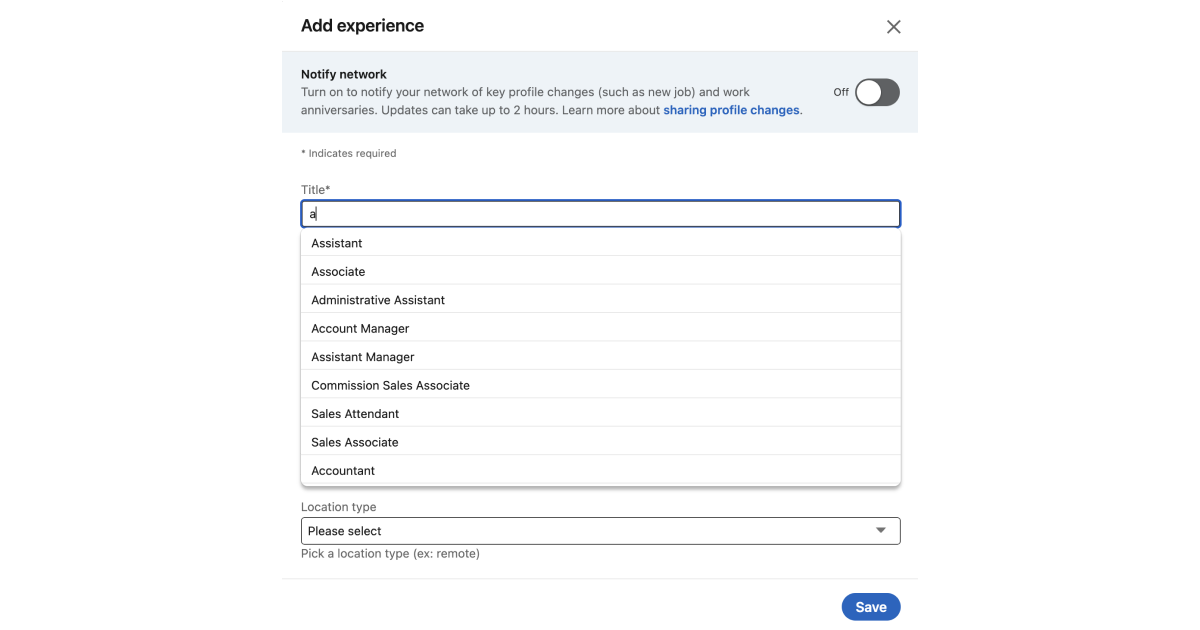The image size is (1200, 630).
Task: Choose Assistant Manager title suggestion
Action: [x=363, y=357]
